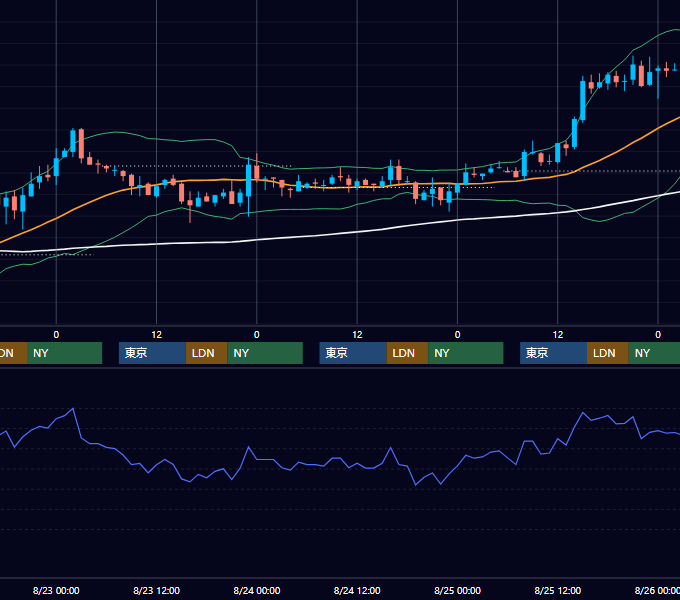Select the LDN block after the 8/24 東京 block
680x600 pixels.
[407, 353]
